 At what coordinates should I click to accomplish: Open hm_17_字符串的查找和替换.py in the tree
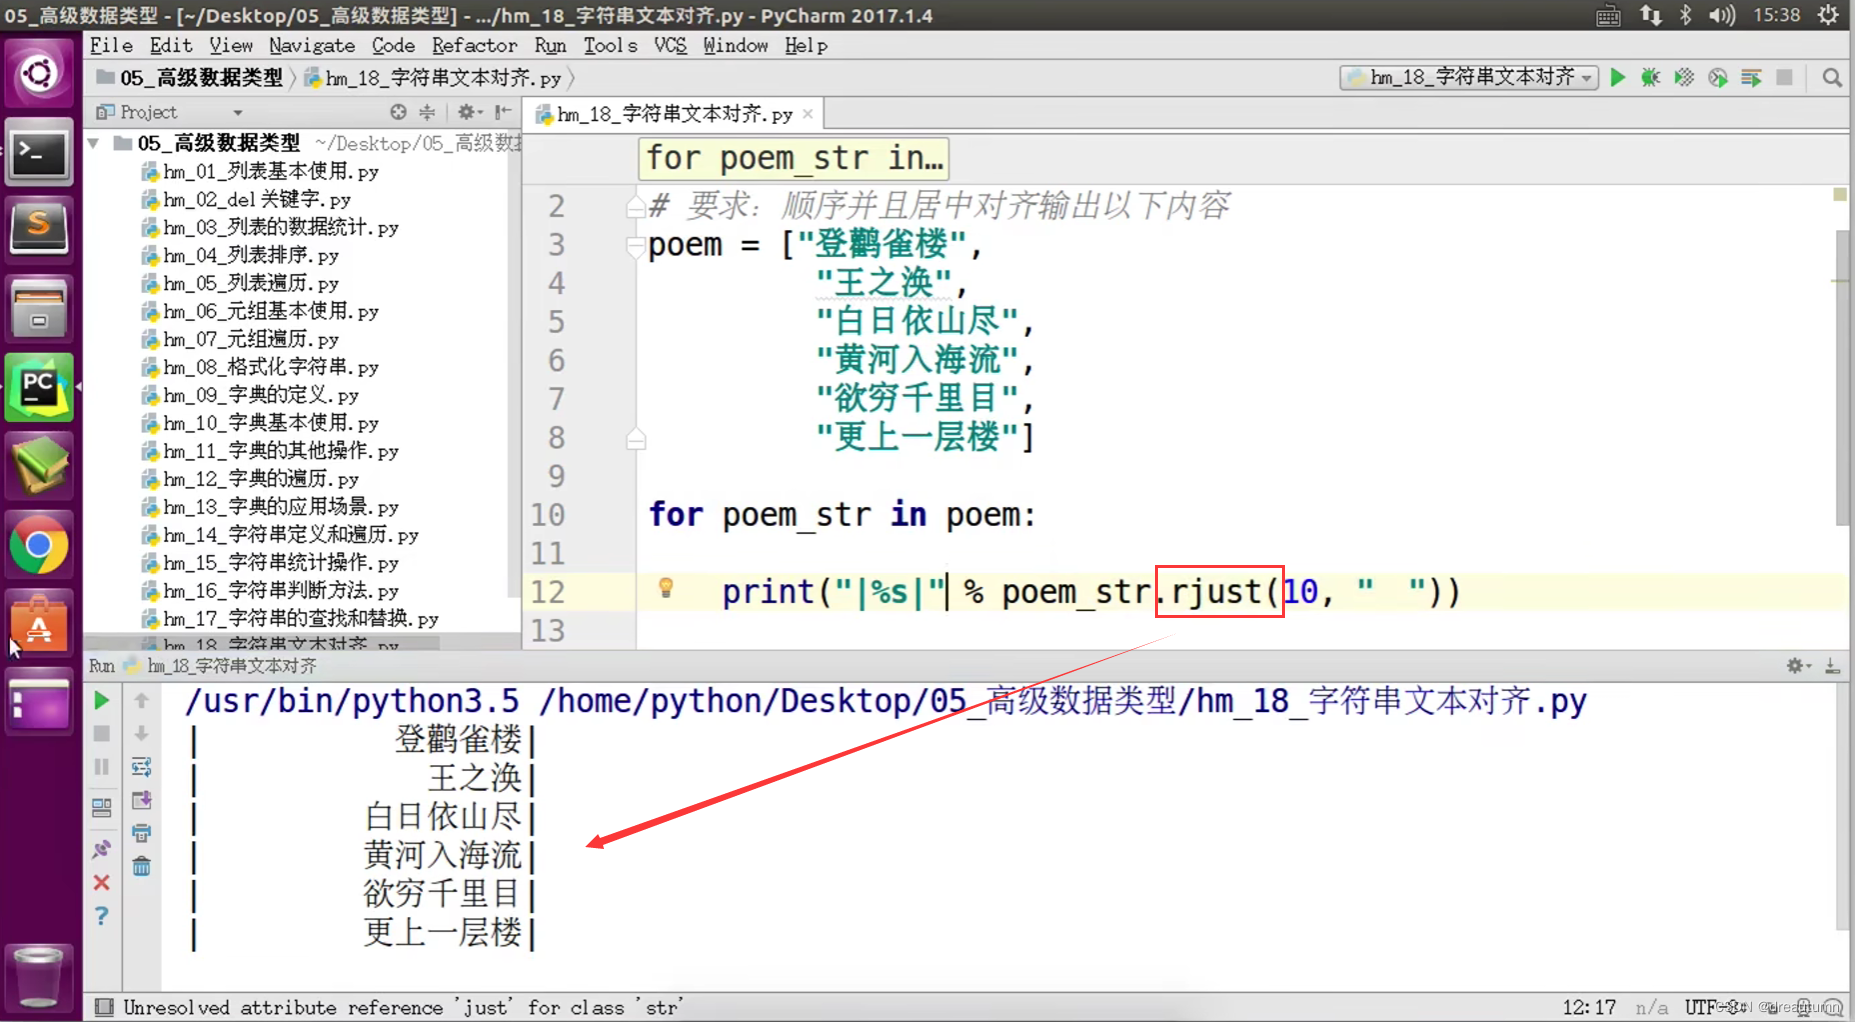click(x=290, y=620)
